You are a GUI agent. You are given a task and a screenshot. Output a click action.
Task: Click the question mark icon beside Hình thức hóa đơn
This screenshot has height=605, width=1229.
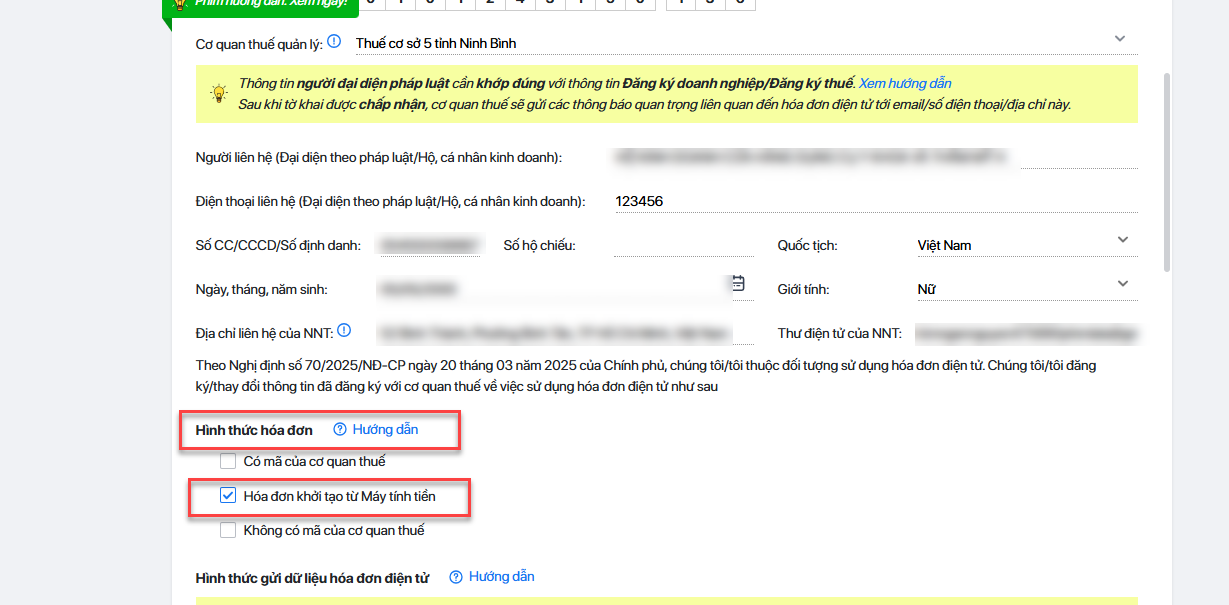click(x=340, y=429)
